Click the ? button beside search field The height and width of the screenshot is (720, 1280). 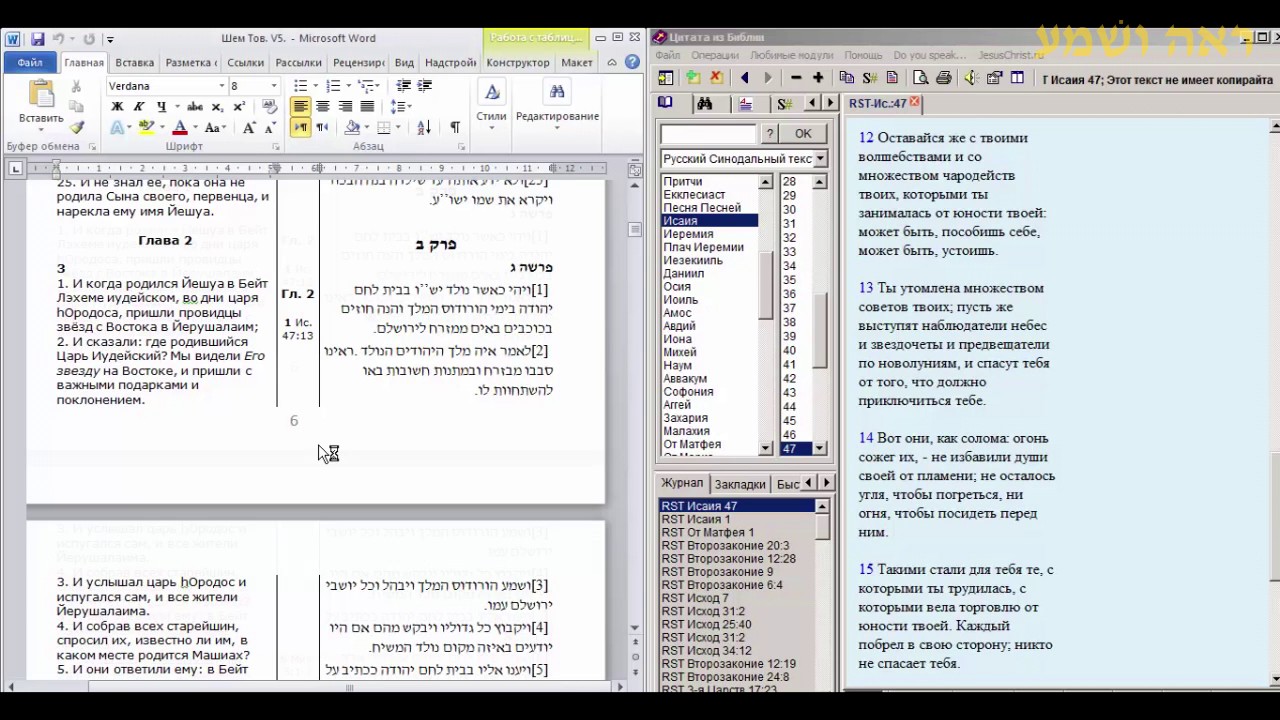[x=769, y=133]
